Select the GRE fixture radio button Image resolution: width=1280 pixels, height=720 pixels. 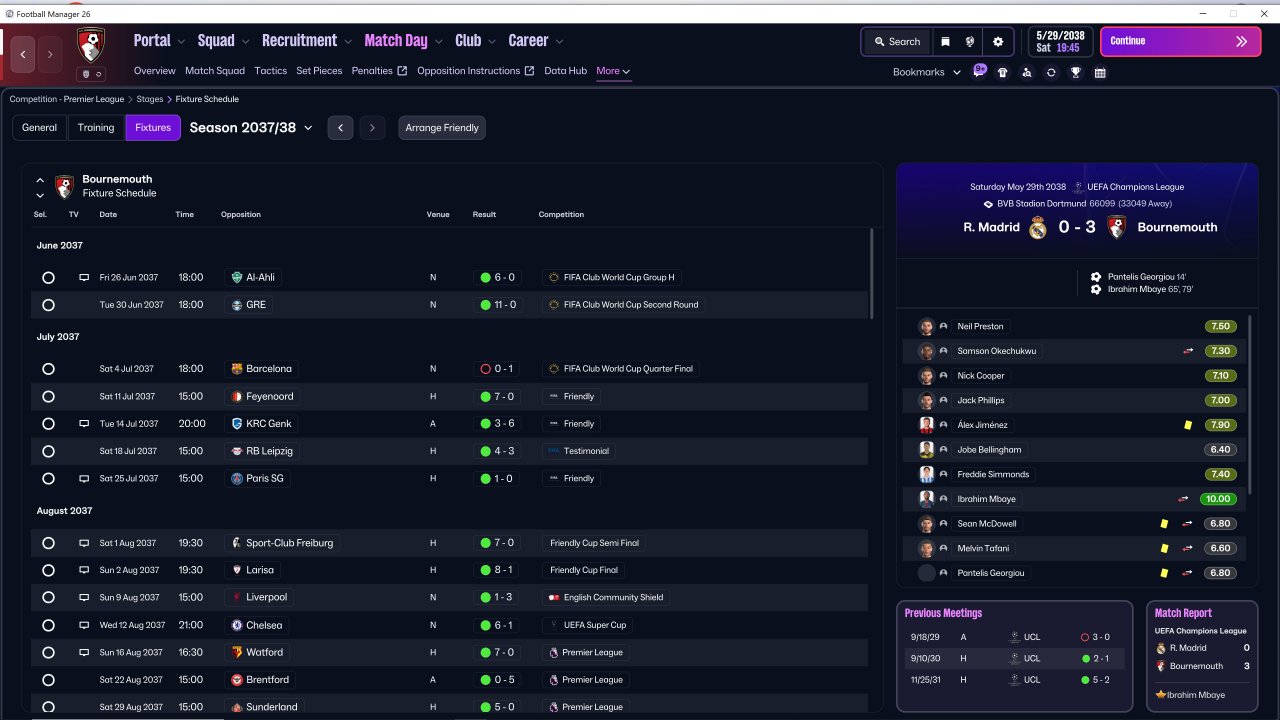48,305
